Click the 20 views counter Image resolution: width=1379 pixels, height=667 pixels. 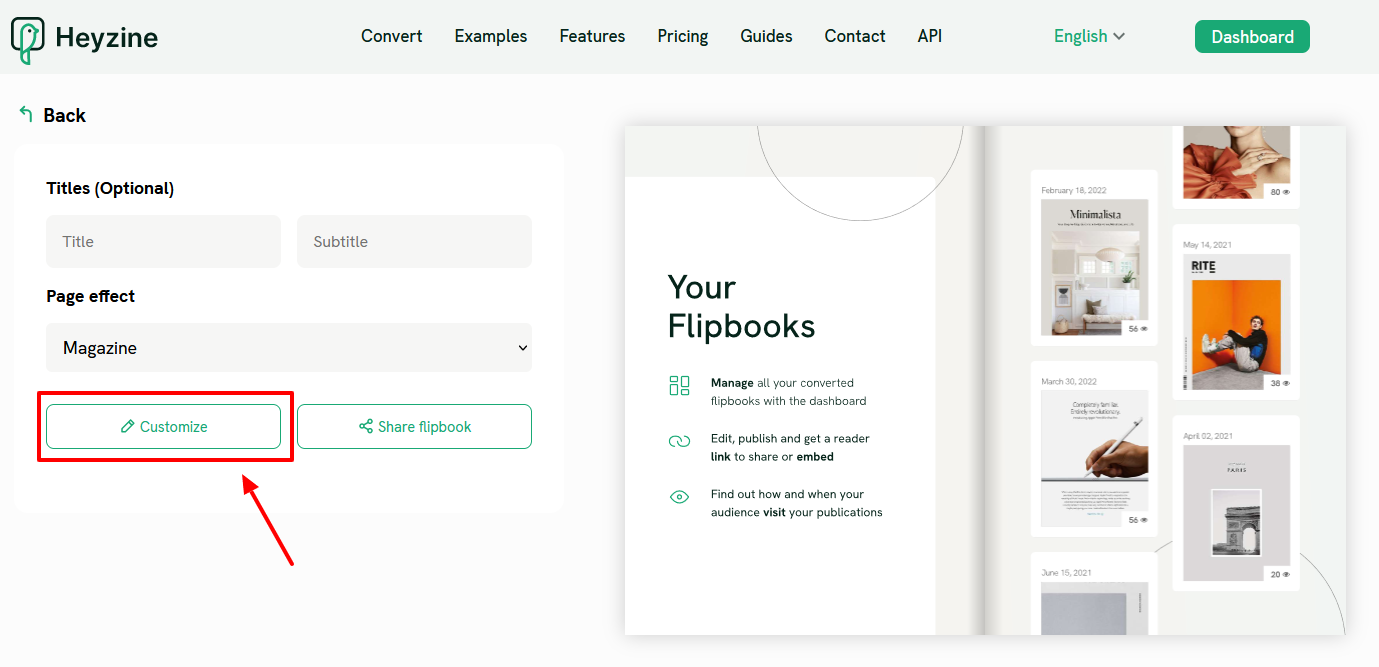click(1279, 574)
